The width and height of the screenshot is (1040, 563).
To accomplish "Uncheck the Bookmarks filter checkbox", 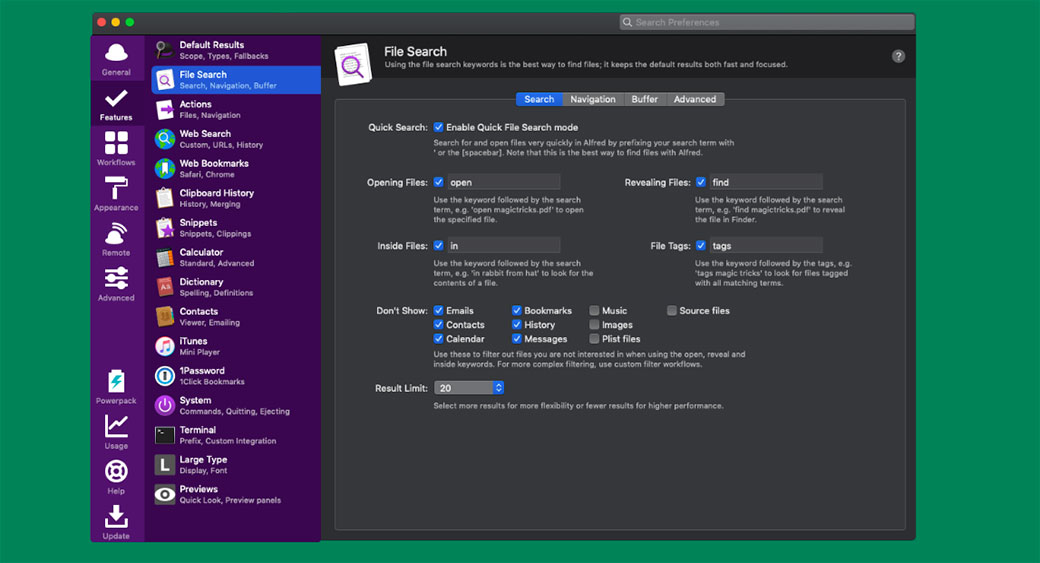I will coord(517,311).
